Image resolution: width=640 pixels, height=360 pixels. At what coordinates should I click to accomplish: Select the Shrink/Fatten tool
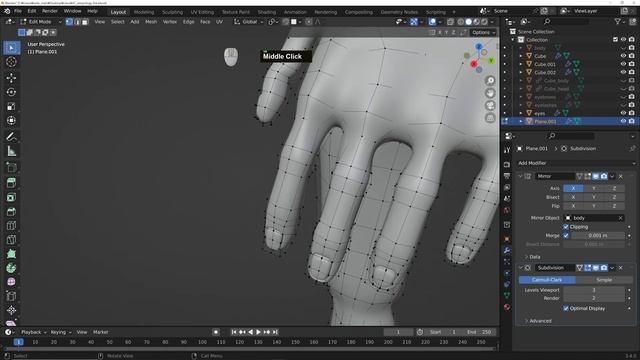(11, 310)
